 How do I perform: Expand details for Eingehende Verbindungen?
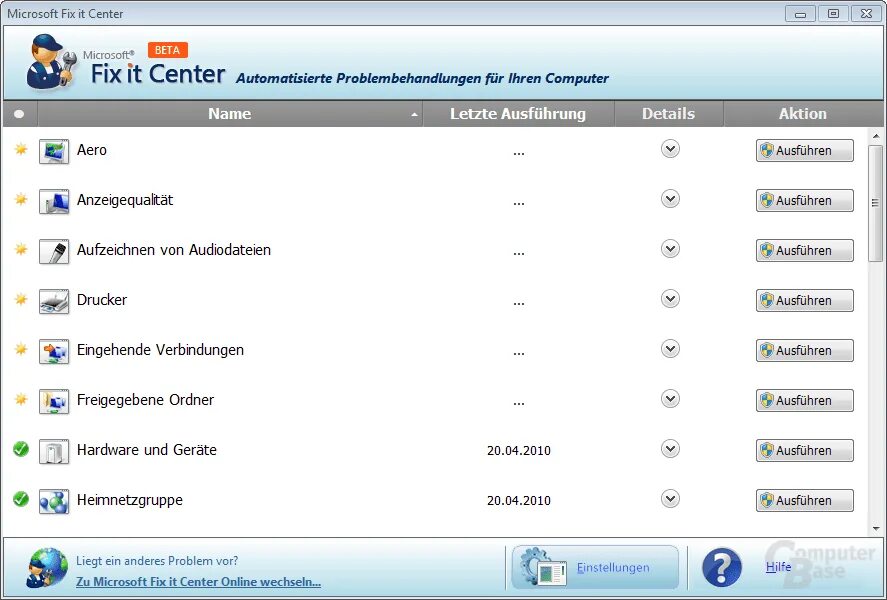click(670, 349)
